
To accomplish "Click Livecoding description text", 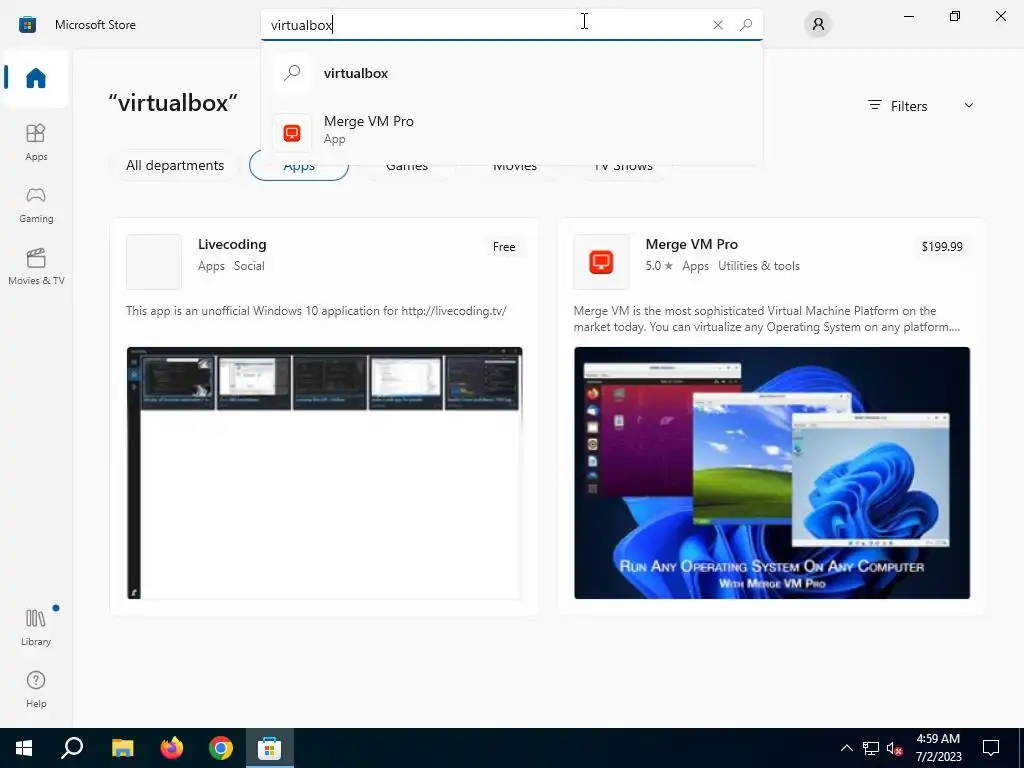I will pos(316,311).
